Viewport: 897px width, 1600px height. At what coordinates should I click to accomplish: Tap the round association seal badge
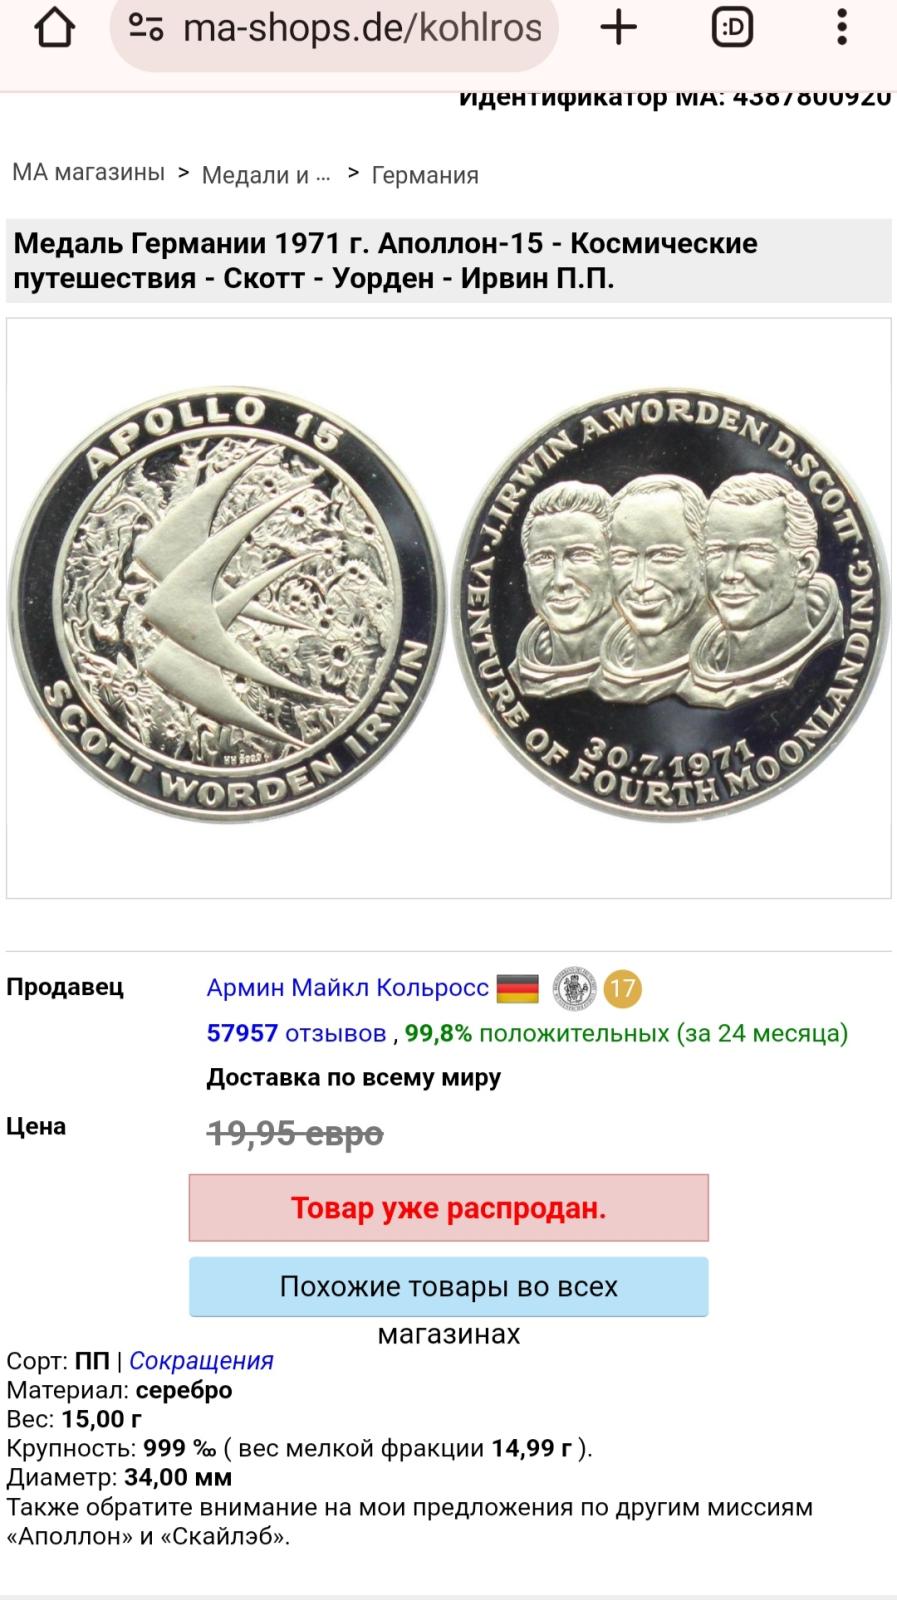(x=575, y=989)
